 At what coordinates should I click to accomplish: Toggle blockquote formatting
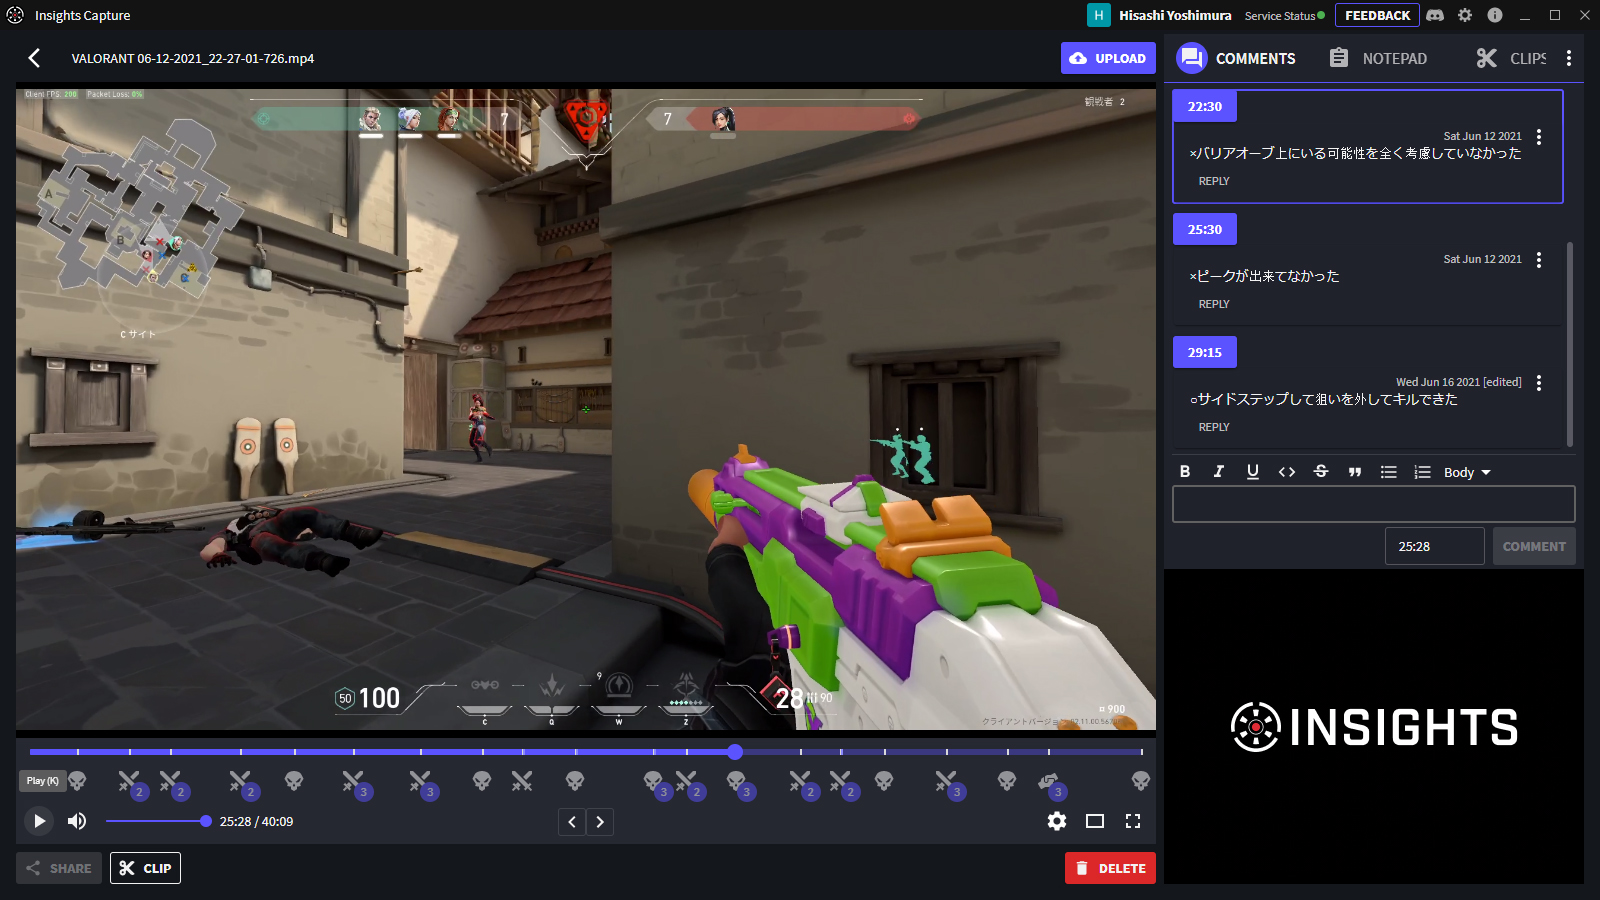1355,472
